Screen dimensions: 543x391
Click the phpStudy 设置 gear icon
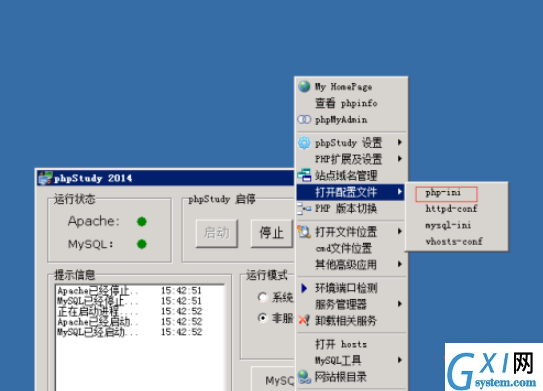point(304,142)
